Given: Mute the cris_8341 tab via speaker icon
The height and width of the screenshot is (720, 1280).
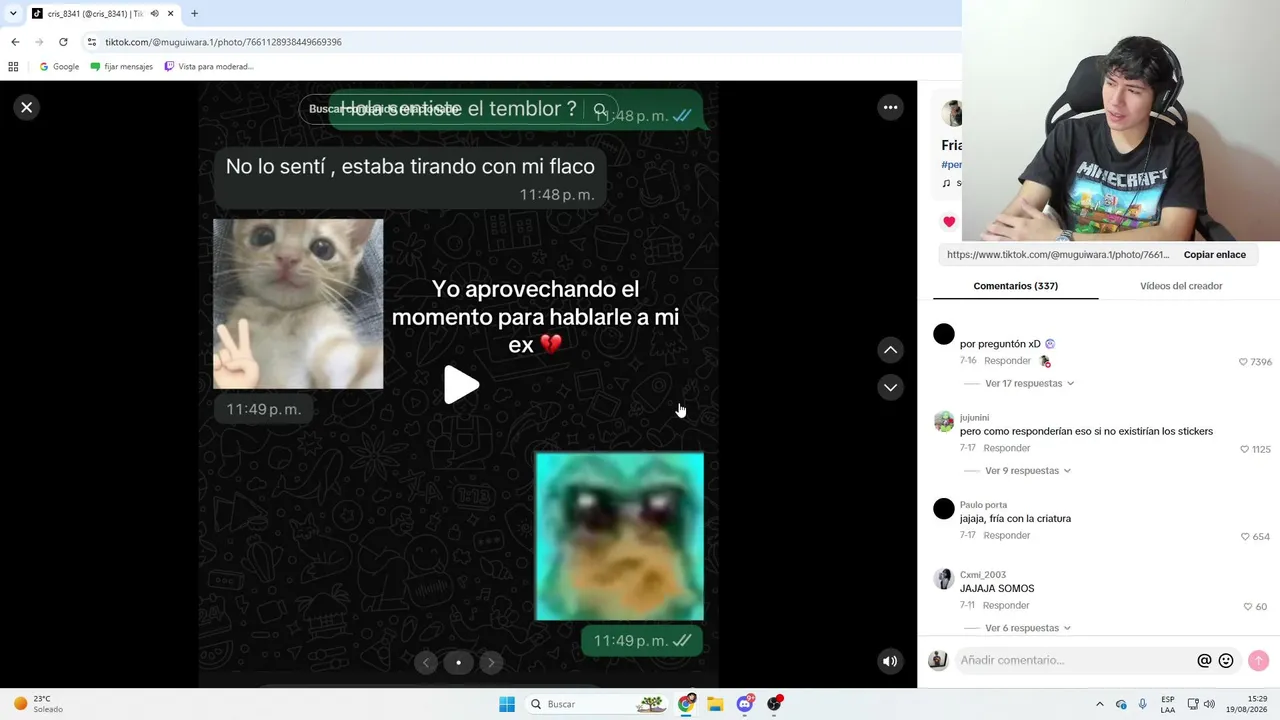Looking at the screenshot, I should 154,13.
